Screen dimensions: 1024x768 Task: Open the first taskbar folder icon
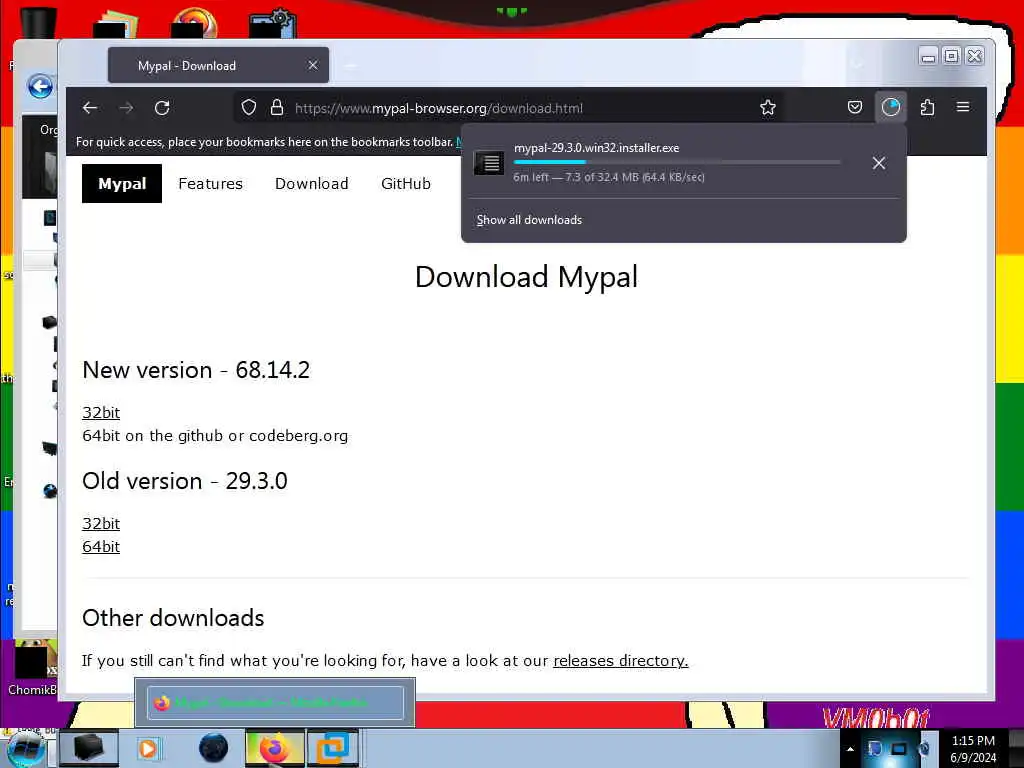coord(88,748)
